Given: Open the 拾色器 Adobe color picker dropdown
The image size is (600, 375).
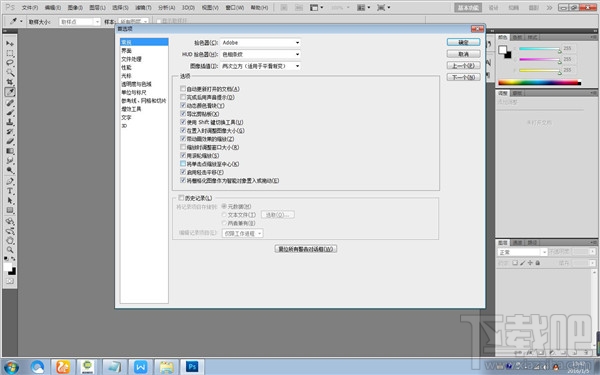Looking at the screenshot, I should click(260, 42).
